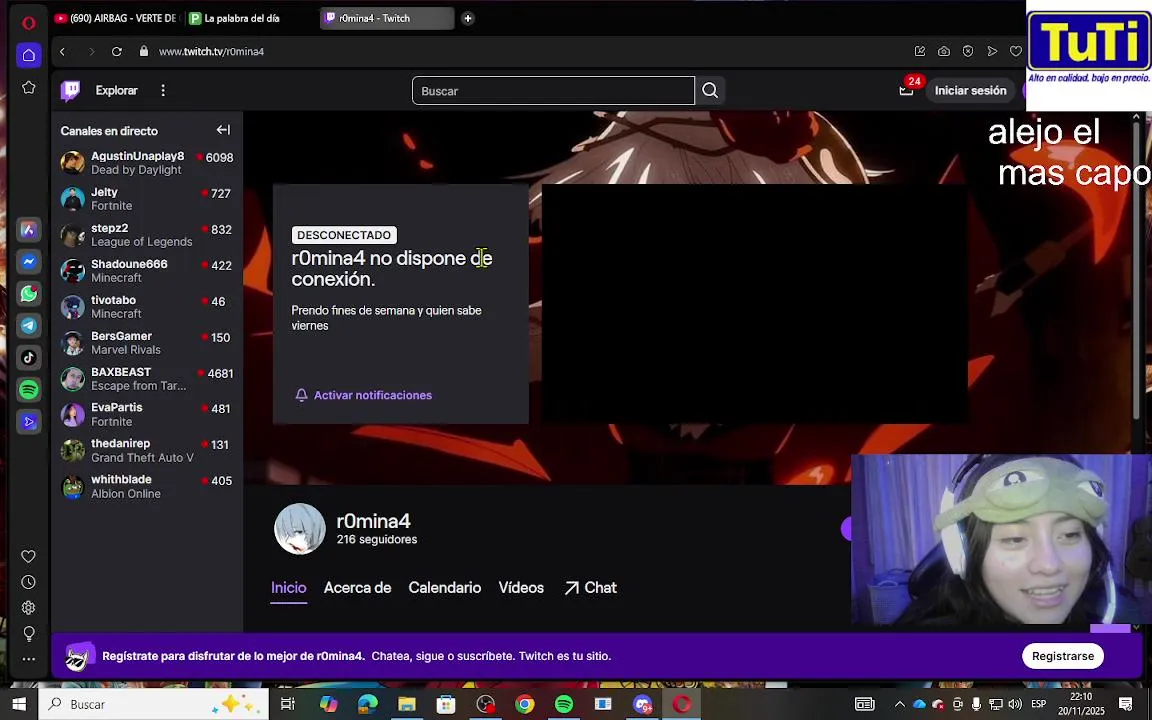Open Opera sidebar home icon
Image resolution: width=1152 pixels, height=720 pixels.
tap(29, 55)
